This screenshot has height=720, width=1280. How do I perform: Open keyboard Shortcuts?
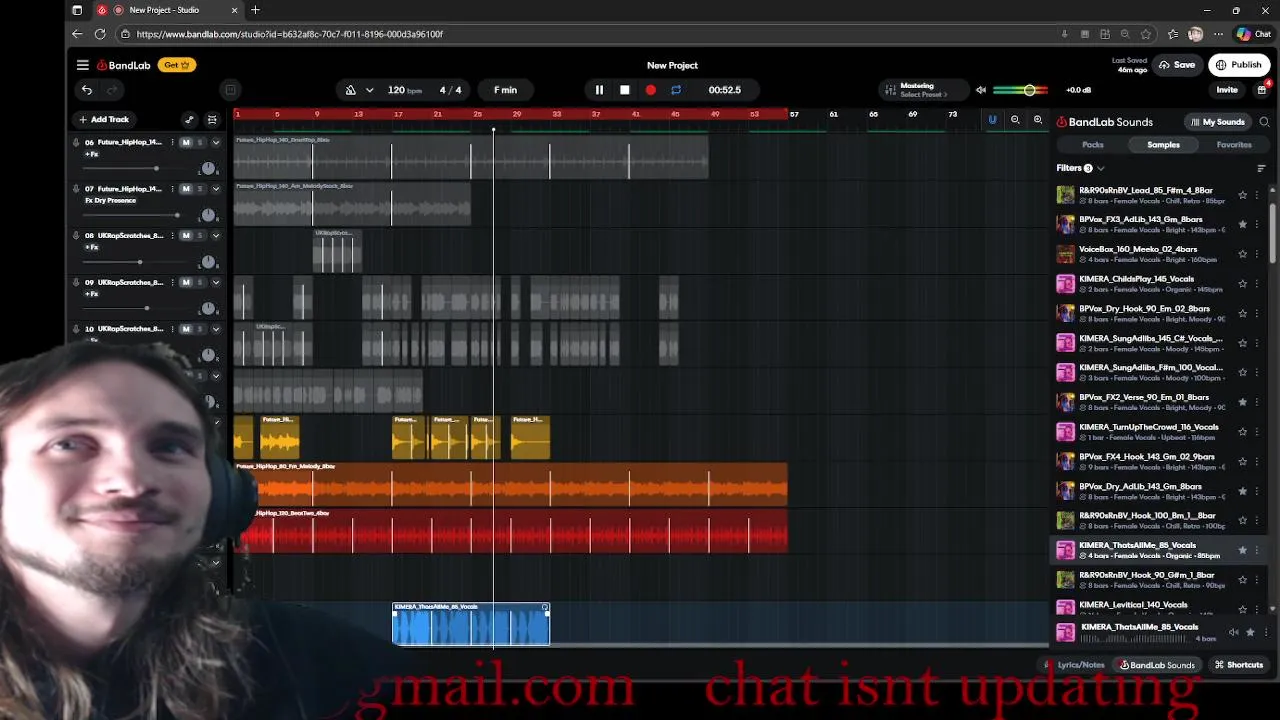[x=1239, y=665]
